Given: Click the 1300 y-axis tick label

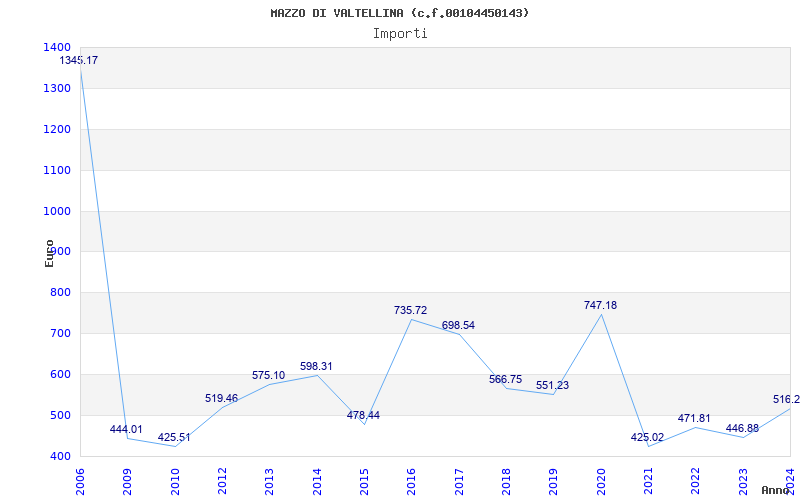Looking at the screenshot, I should 58,88.
